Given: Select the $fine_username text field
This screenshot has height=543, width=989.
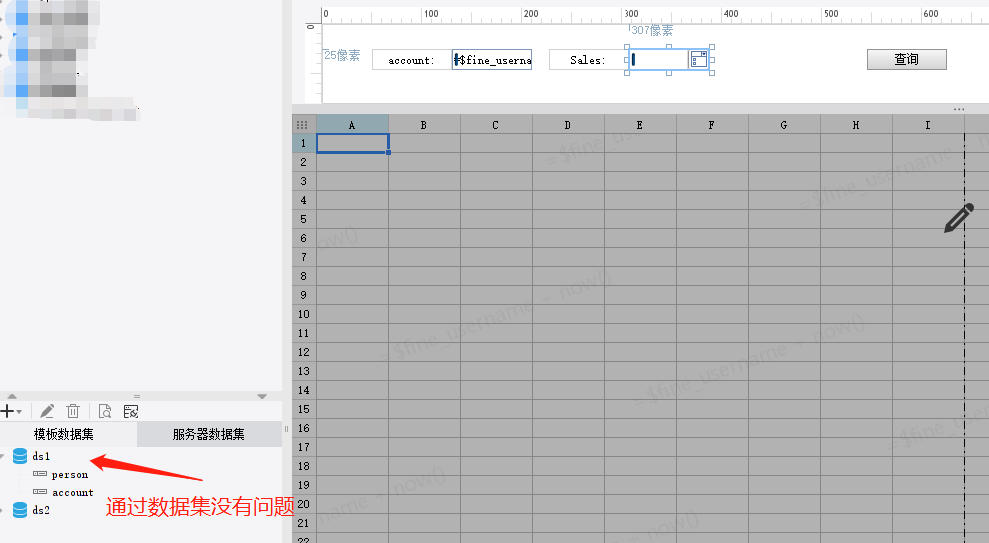Looking at the screenshot, I should click(492, 60).
